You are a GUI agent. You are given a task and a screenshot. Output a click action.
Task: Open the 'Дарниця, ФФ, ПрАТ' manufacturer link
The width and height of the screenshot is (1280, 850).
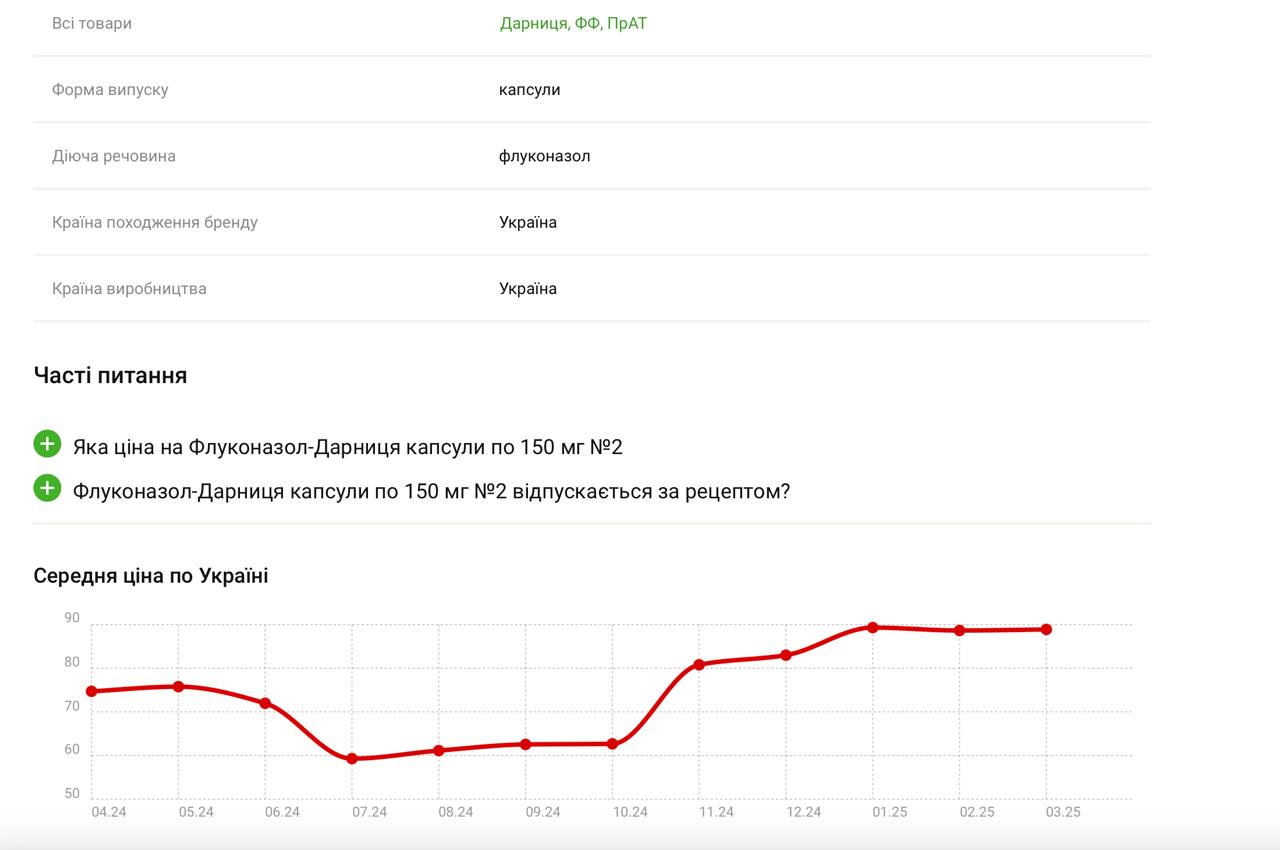(573, 23)
